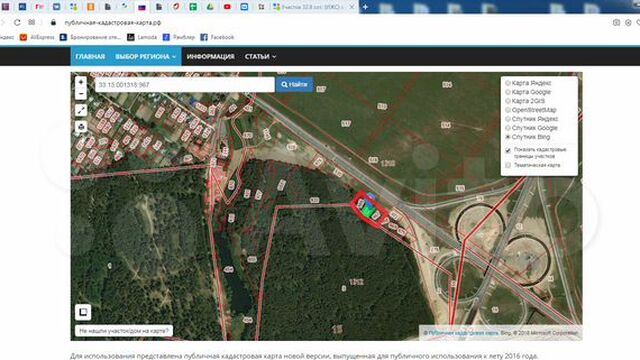Open the square layers button bottom-left of map
Screen dimensions: 640x360
tap(83, 312)
